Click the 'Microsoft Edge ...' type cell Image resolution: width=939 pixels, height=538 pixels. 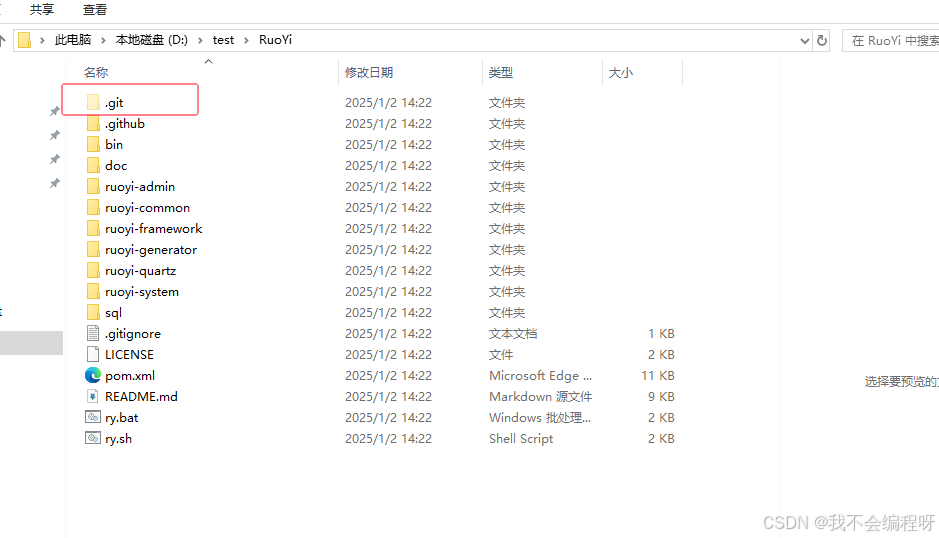pyautogui.click(x=540, y=376)
